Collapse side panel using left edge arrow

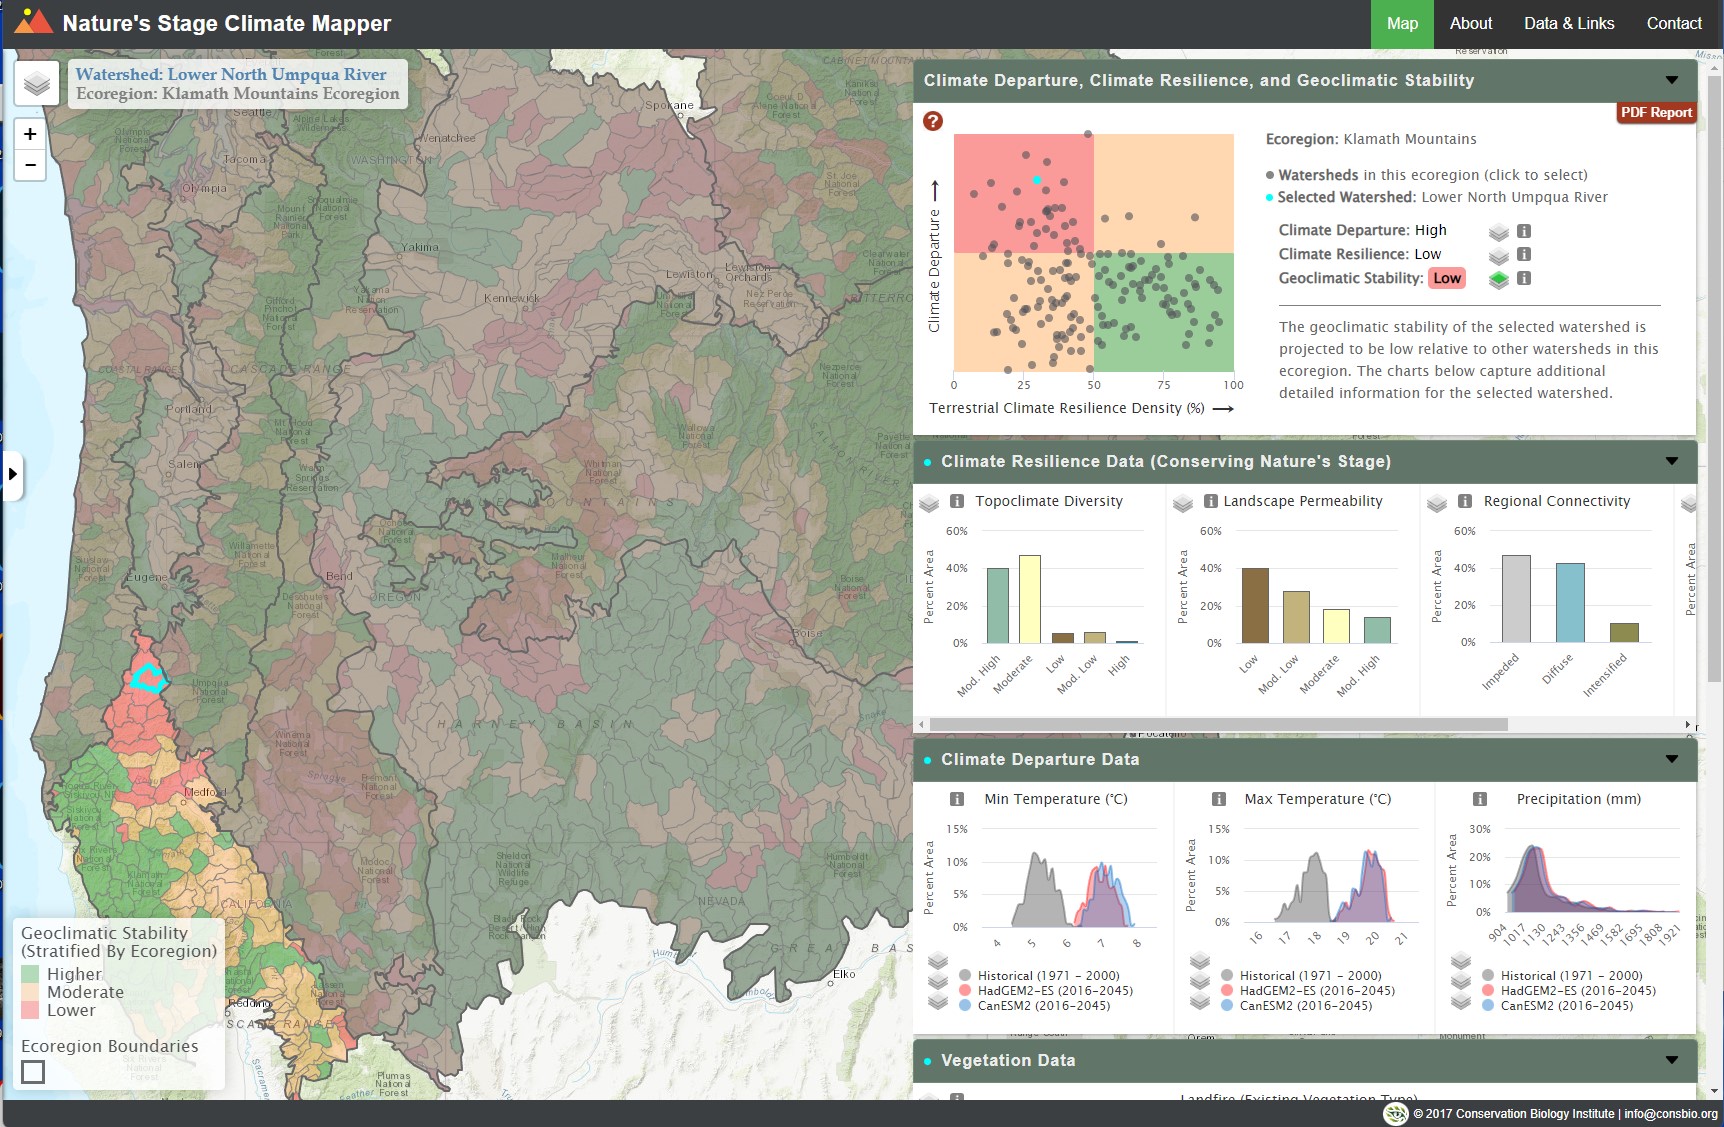pyautogui.click(x=12, y=473)
